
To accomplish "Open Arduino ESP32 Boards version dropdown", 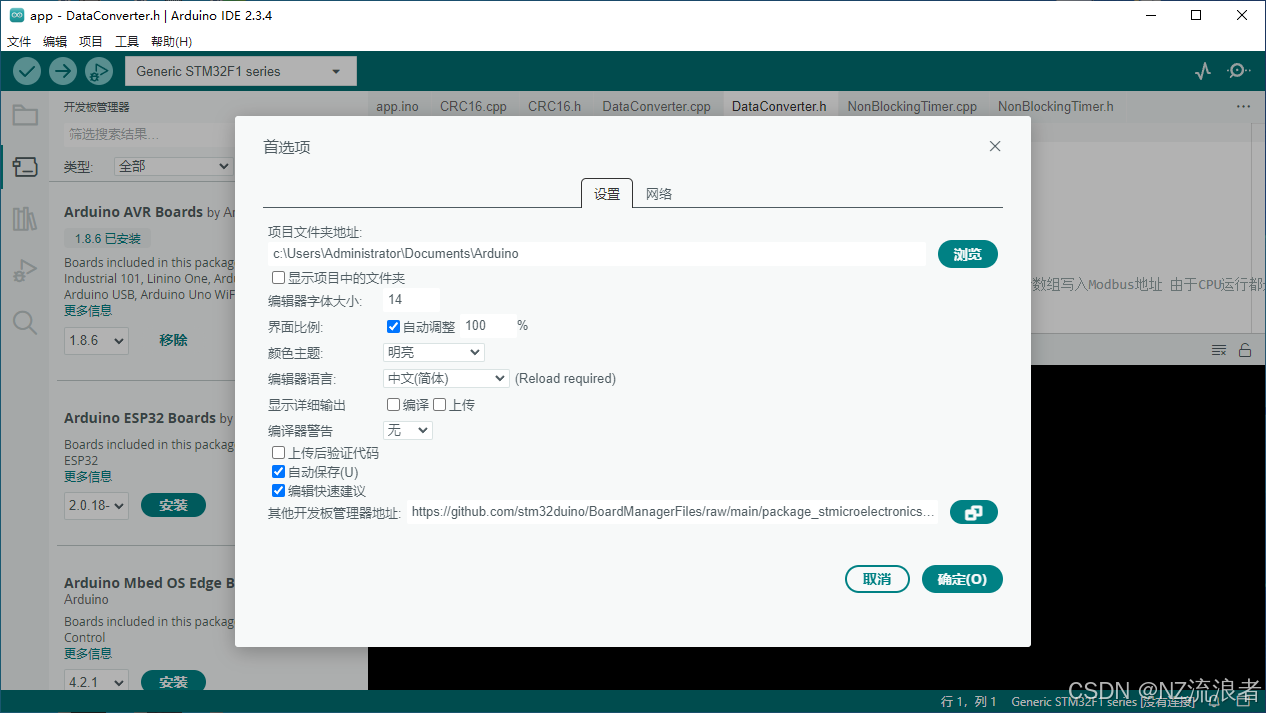I will click(x=97, y=505).
